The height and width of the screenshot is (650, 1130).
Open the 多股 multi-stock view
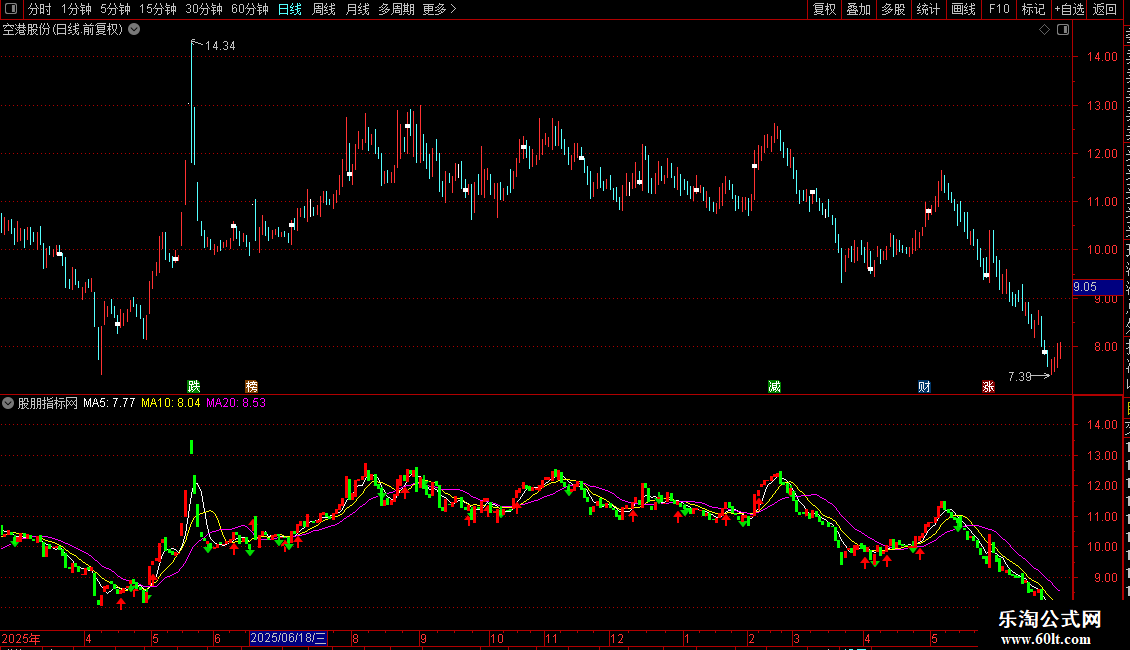tap(893, 9)
